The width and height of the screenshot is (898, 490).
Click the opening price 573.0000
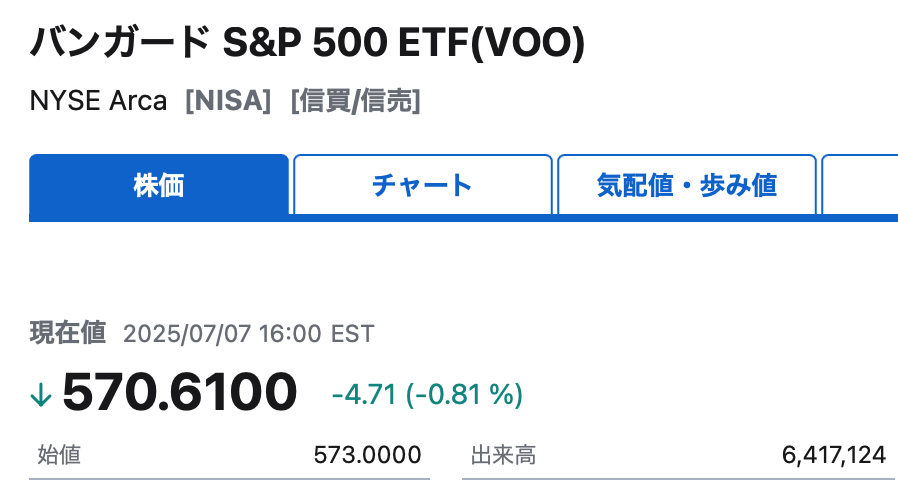coord(367,455)
